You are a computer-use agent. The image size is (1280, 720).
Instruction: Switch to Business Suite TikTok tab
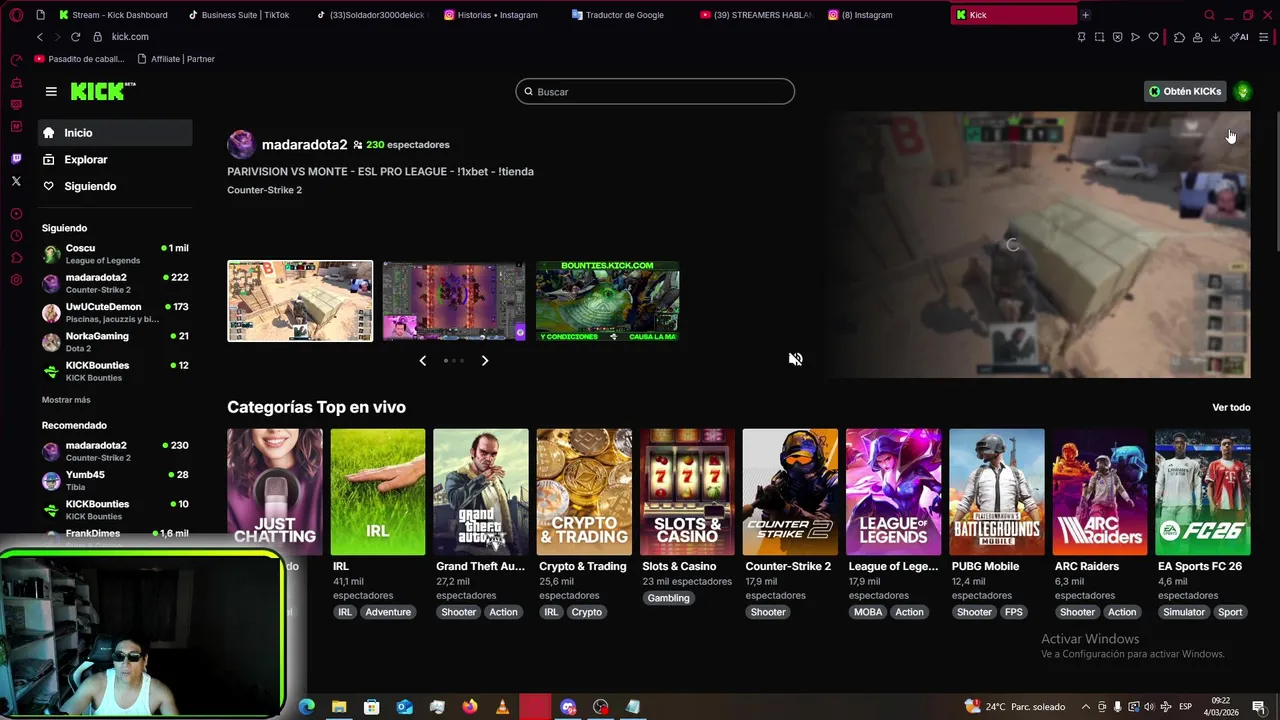(x=238, y=15)
